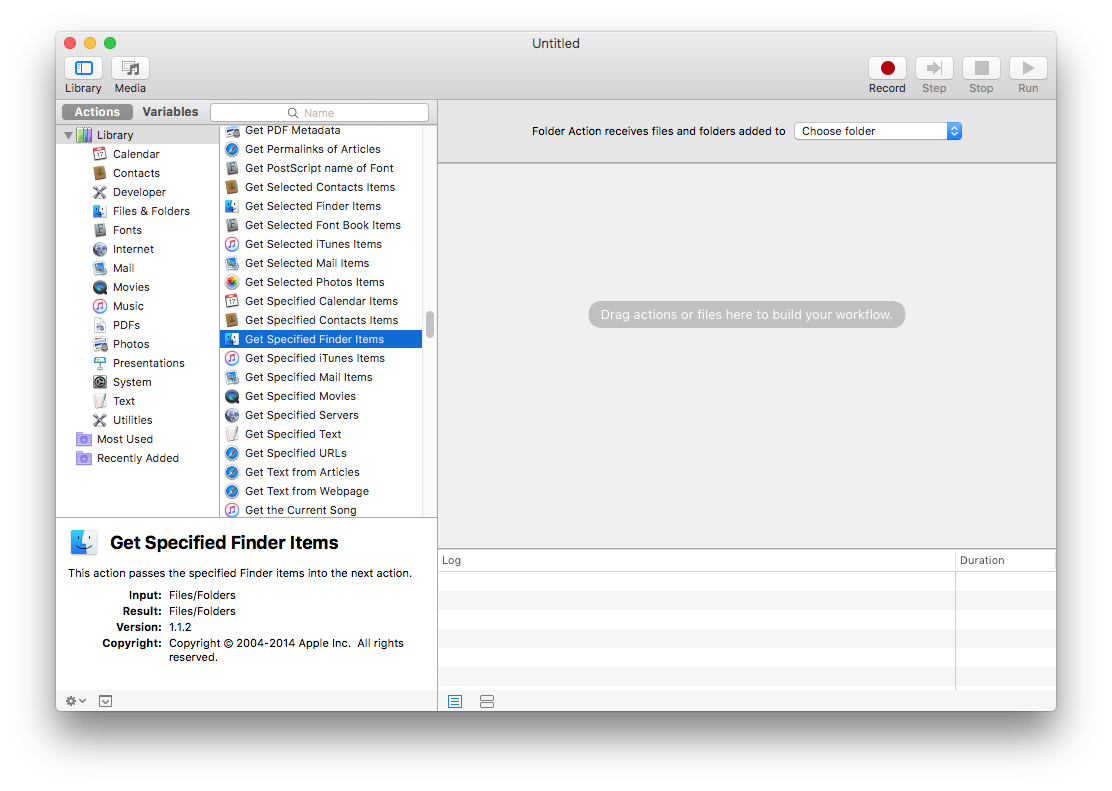Click the Stop toolbar button
1112x791 pixels.
(982, 68)
